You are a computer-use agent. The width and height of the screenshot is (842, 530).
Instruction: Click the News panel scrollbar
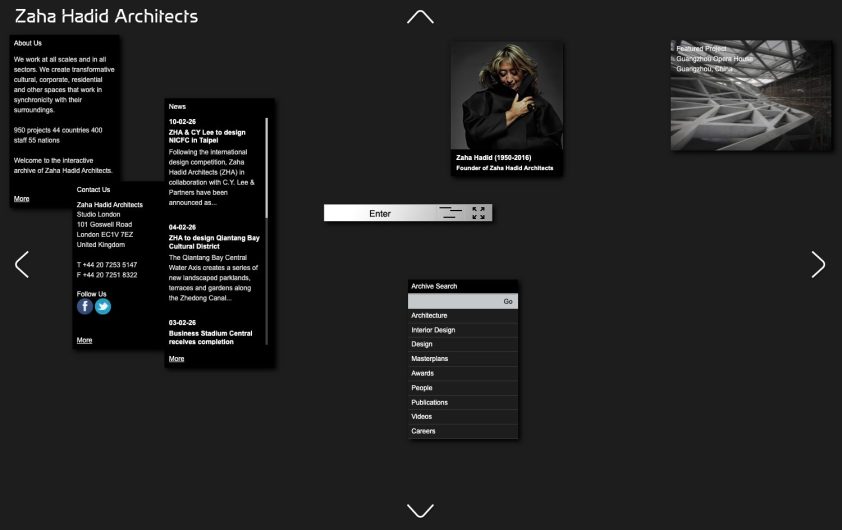coord(267,170)
